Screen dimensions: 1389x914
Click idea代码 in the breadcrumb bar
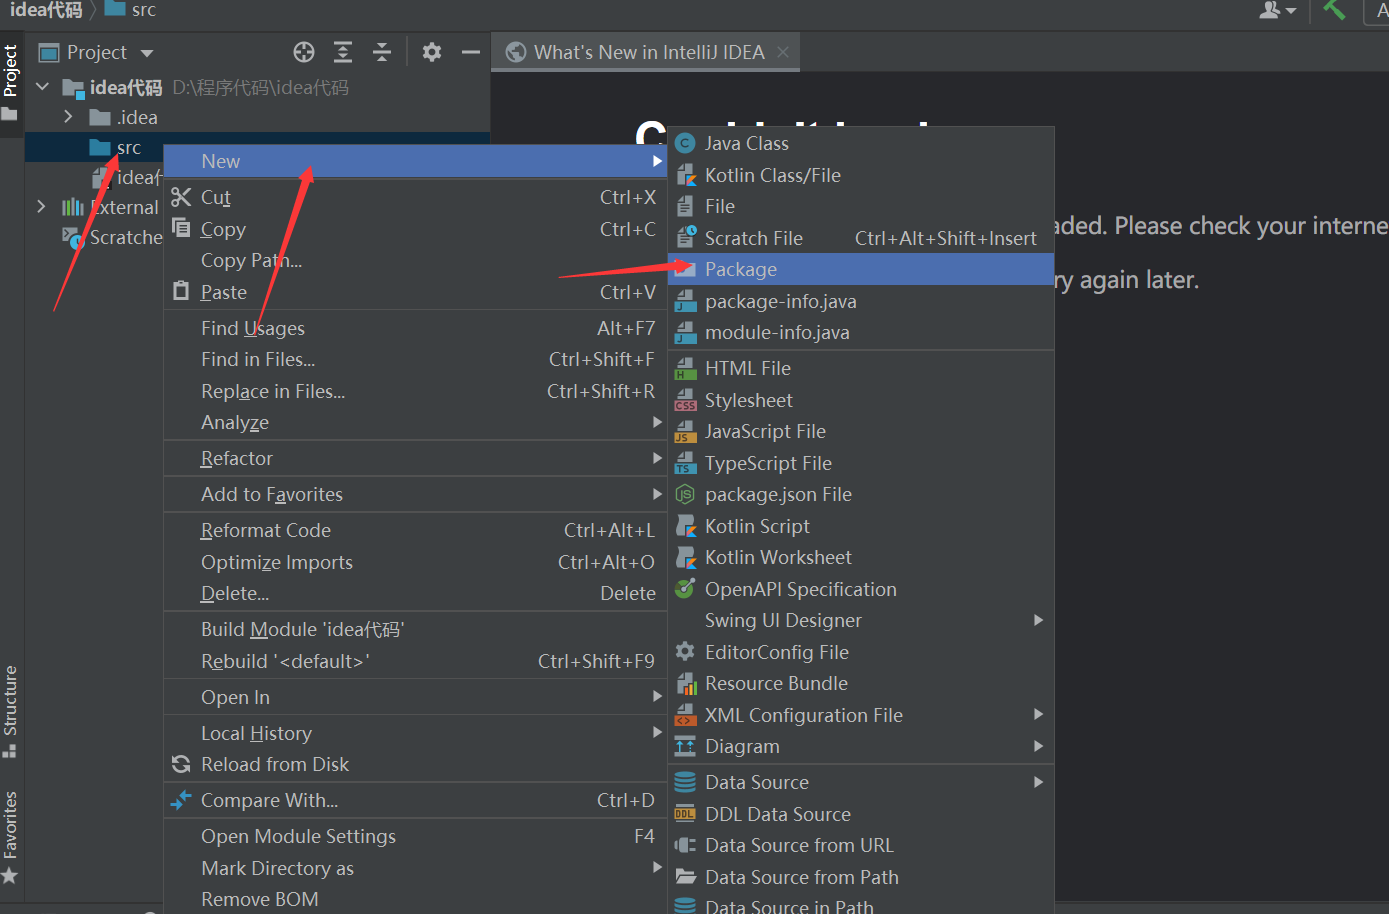pos(46,10)
